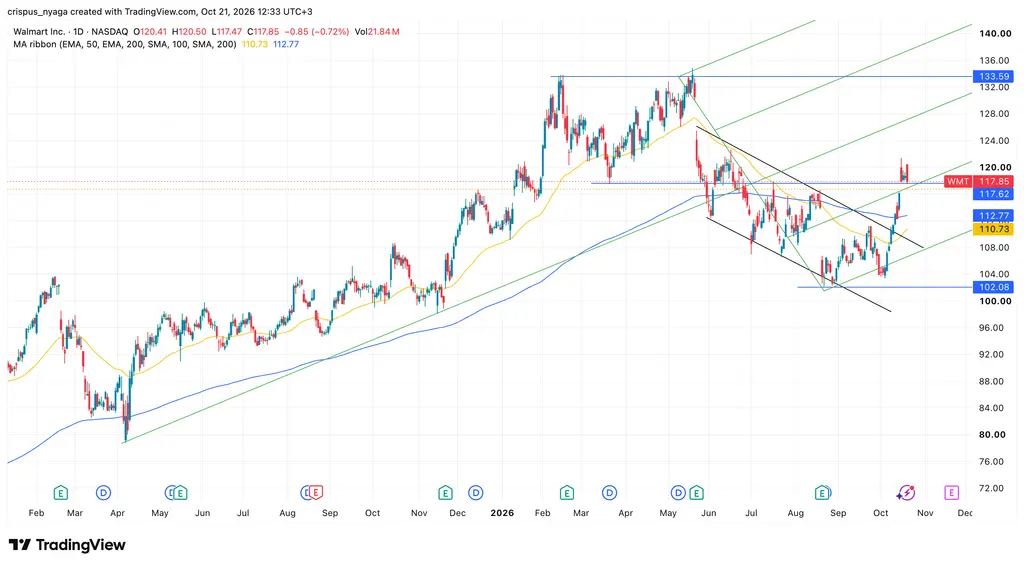This screenshot has height=567, width=1024.
Task: Click the H120.50 high value
Action: pos(189,31)
